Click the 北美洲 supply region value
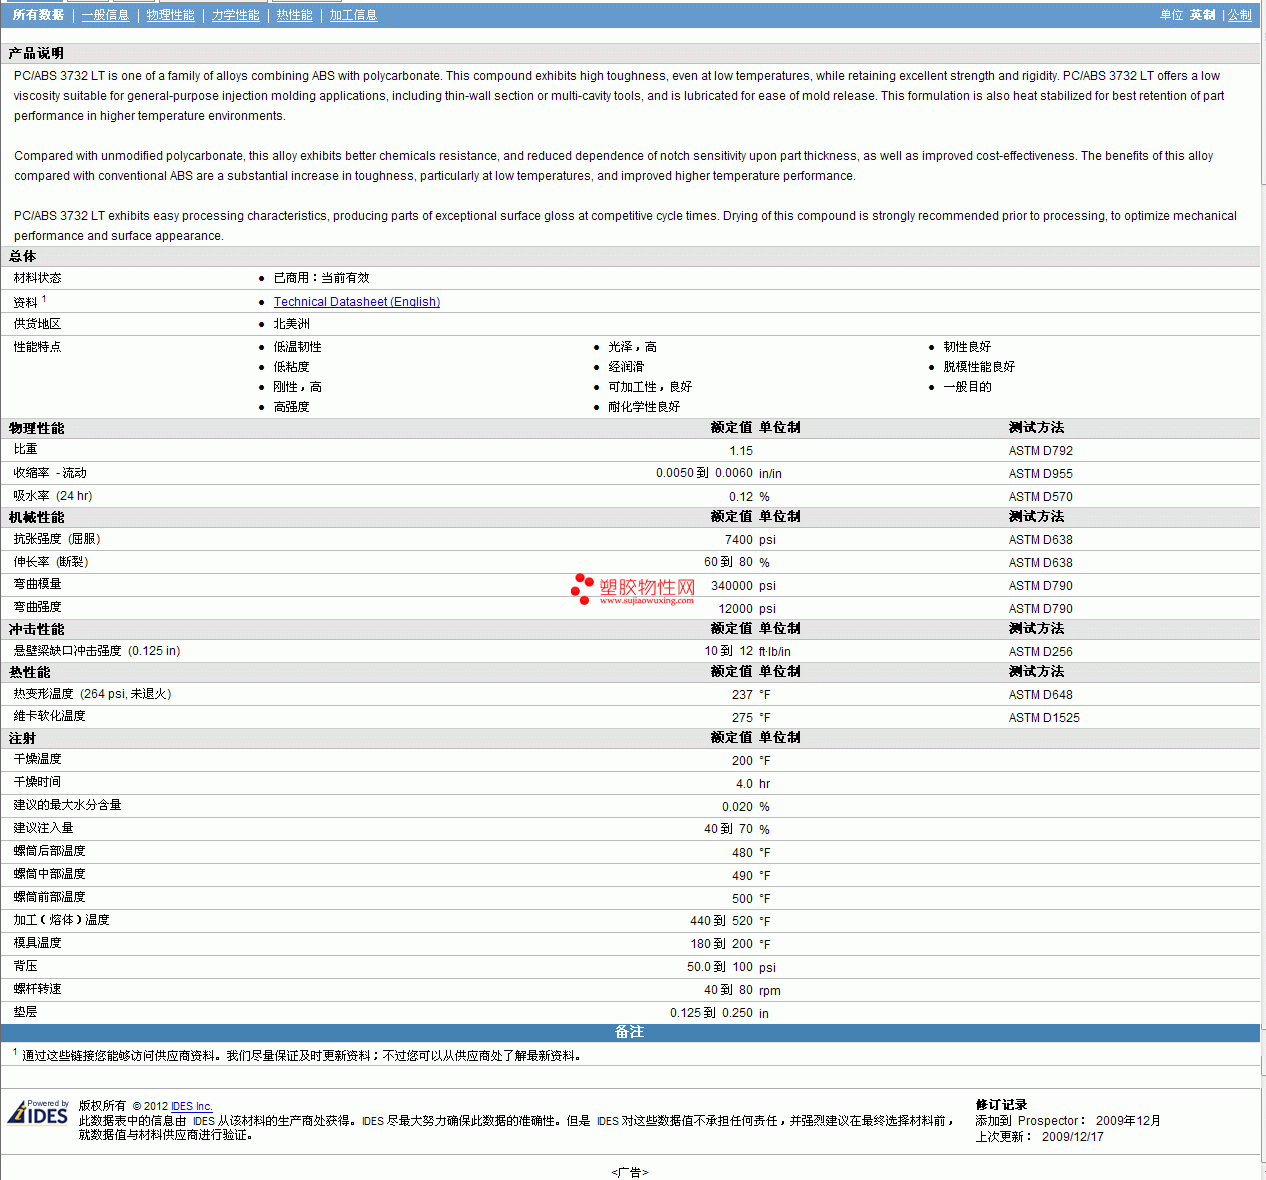1266x1180 pixels. (292, 324)
